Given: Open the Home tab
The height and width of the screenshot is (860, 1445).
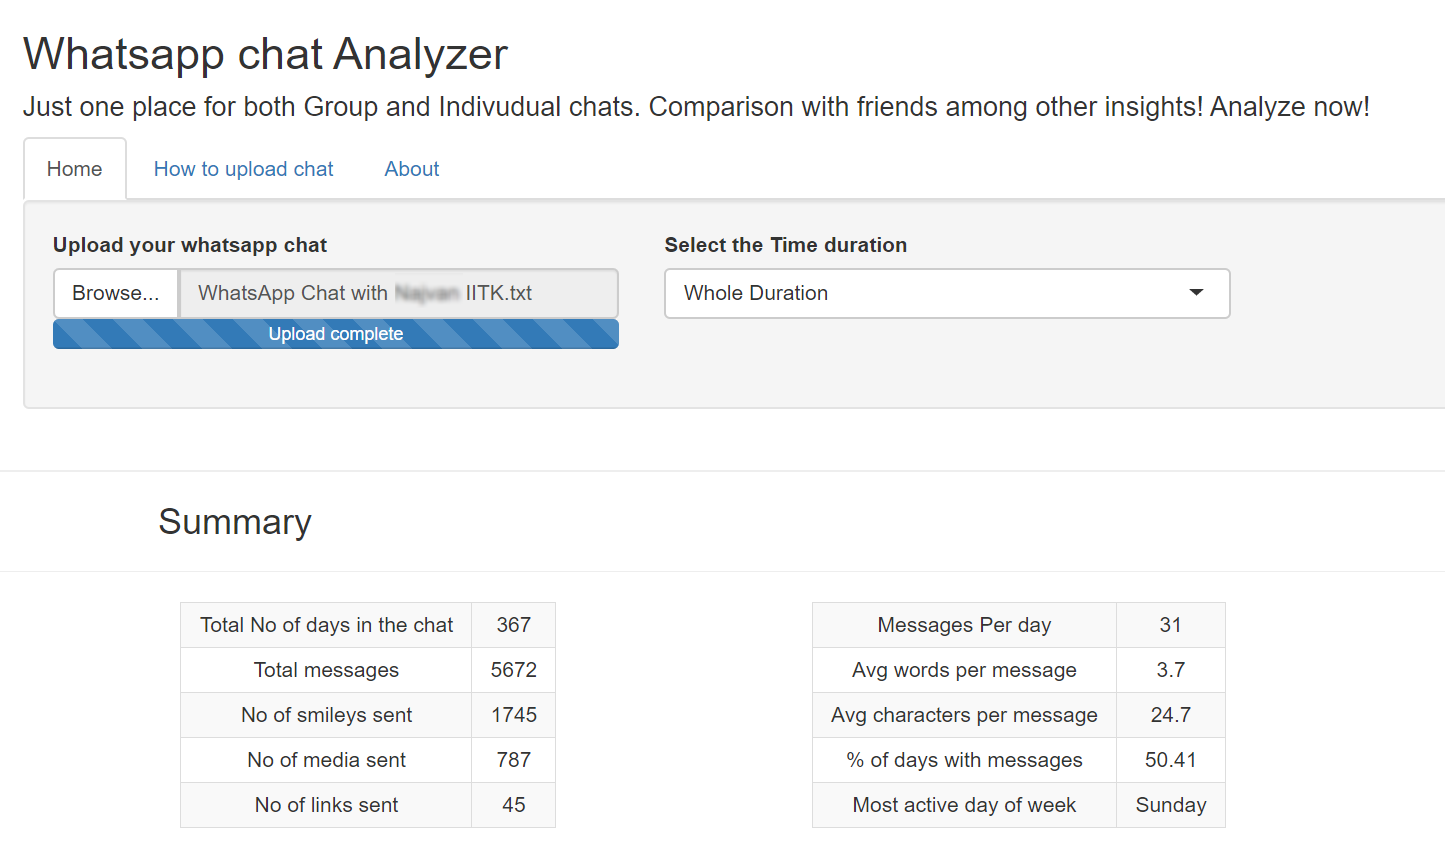Looking at the screenshot, I should tap(75, 169).
